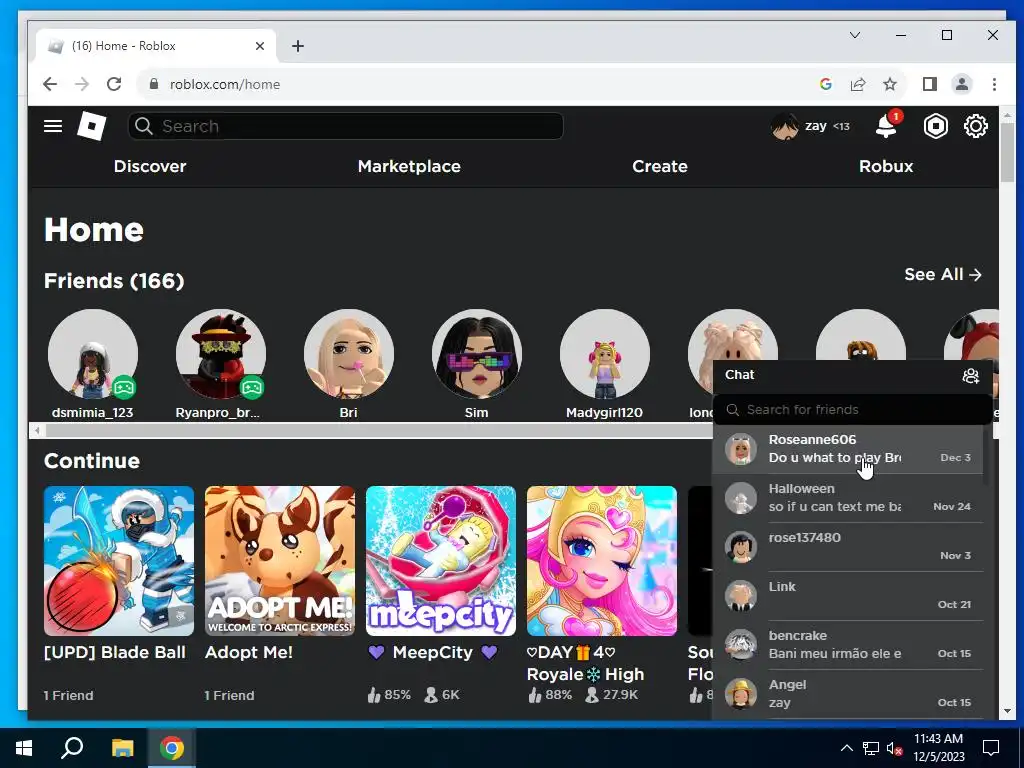This screenshot has height=768, width=1024.
Task: Go back to the previous page
Action: pos(50,84)
